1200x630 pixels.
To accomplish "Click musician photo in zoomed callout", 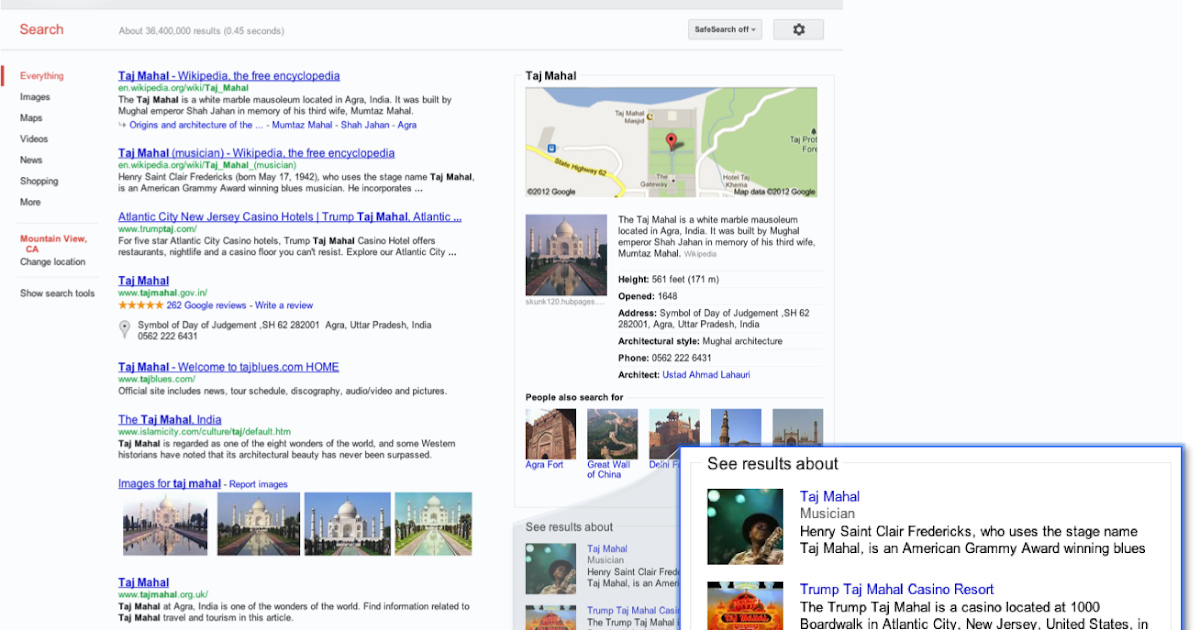I will [745, 527].
